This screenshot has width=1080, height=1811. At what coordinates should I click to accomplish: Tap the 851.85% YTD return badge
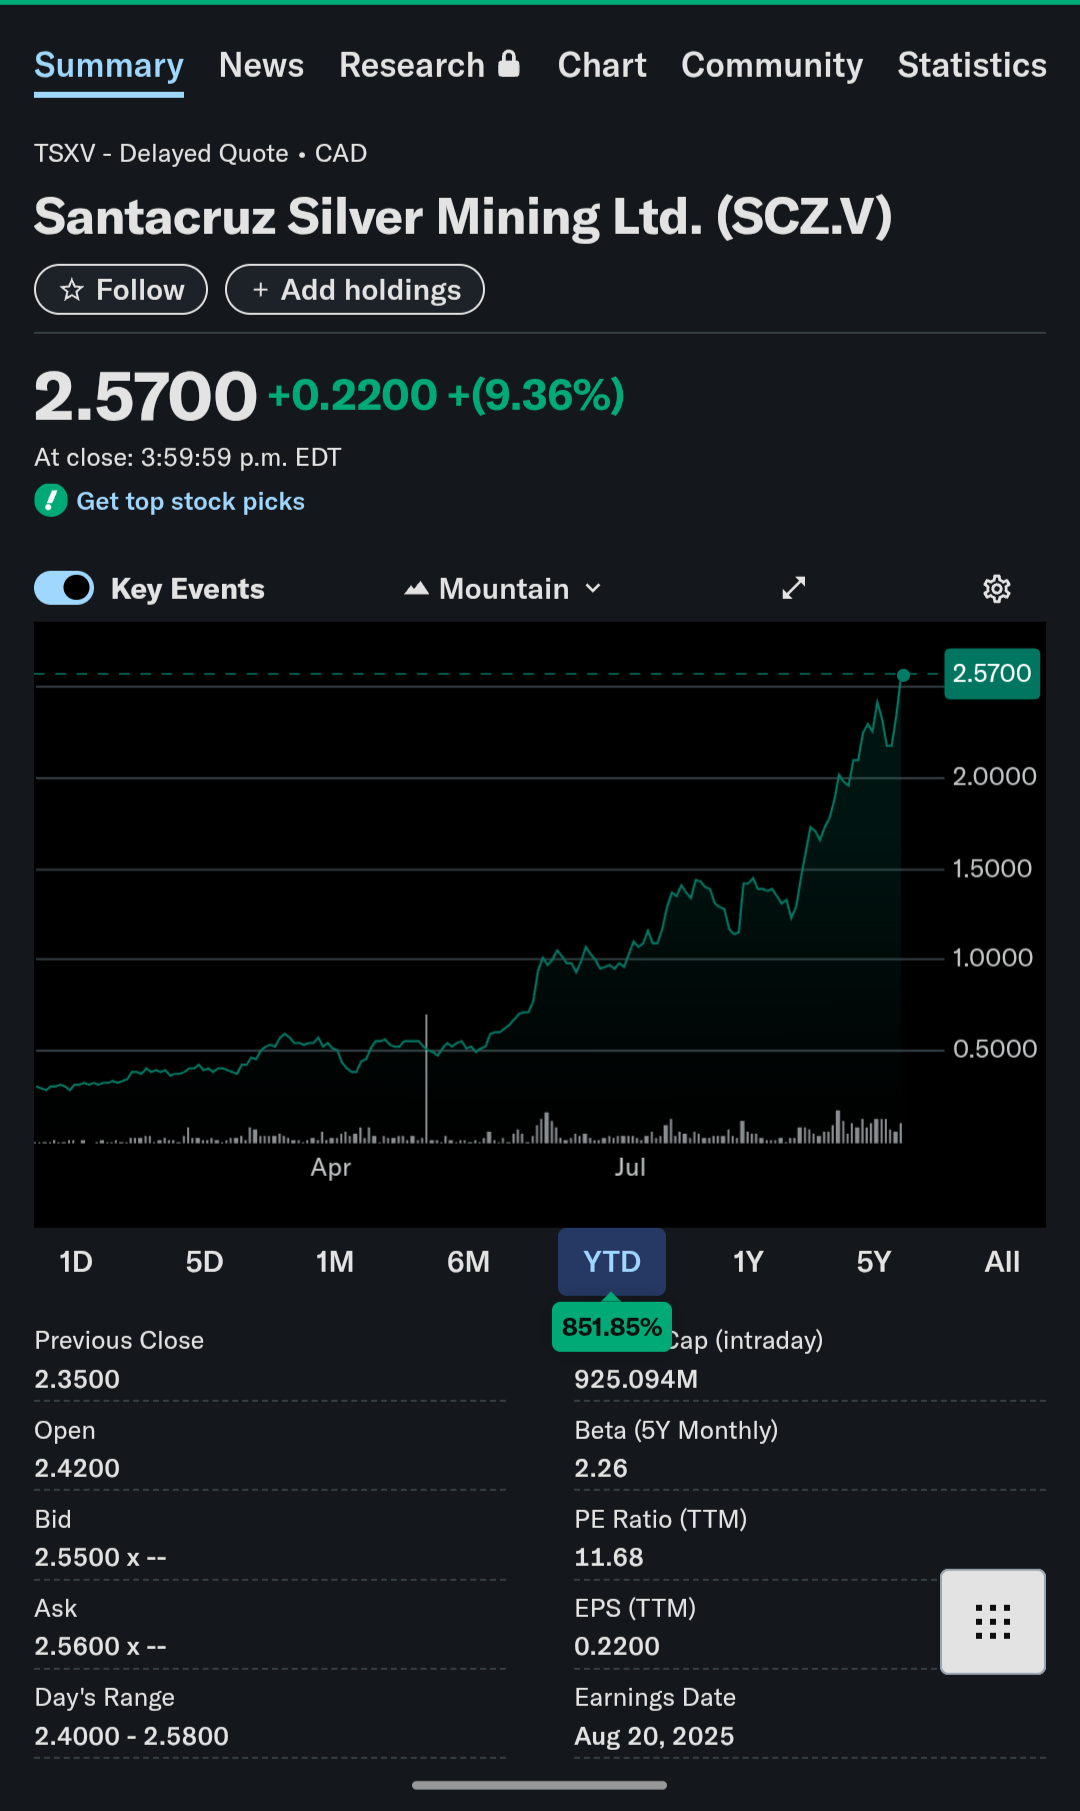pyautogui.click(x=612, y=1327)
